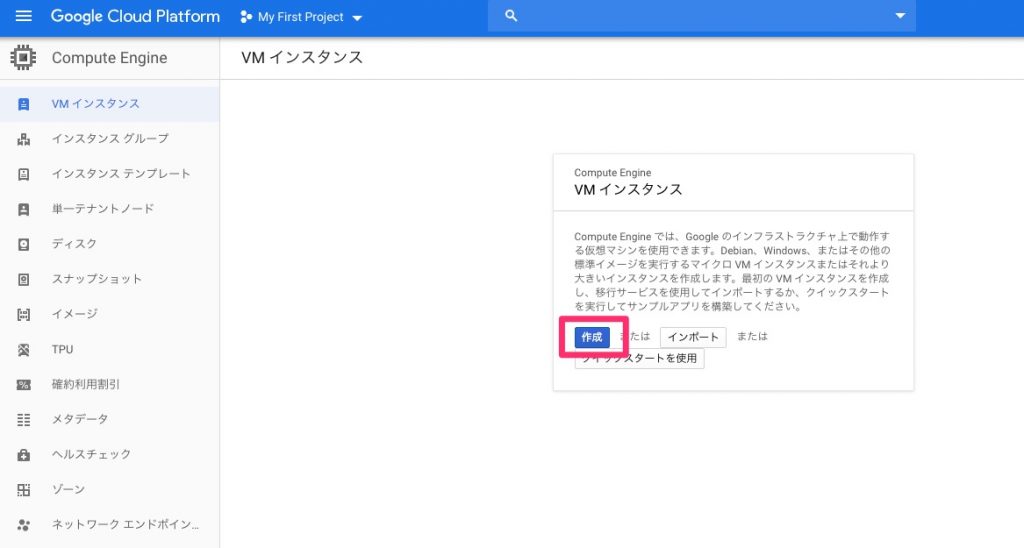Click the TPU sidebar icon
Image resolution: width=1024 pixels, height=548 pixels.
click(x=24, y=350)
